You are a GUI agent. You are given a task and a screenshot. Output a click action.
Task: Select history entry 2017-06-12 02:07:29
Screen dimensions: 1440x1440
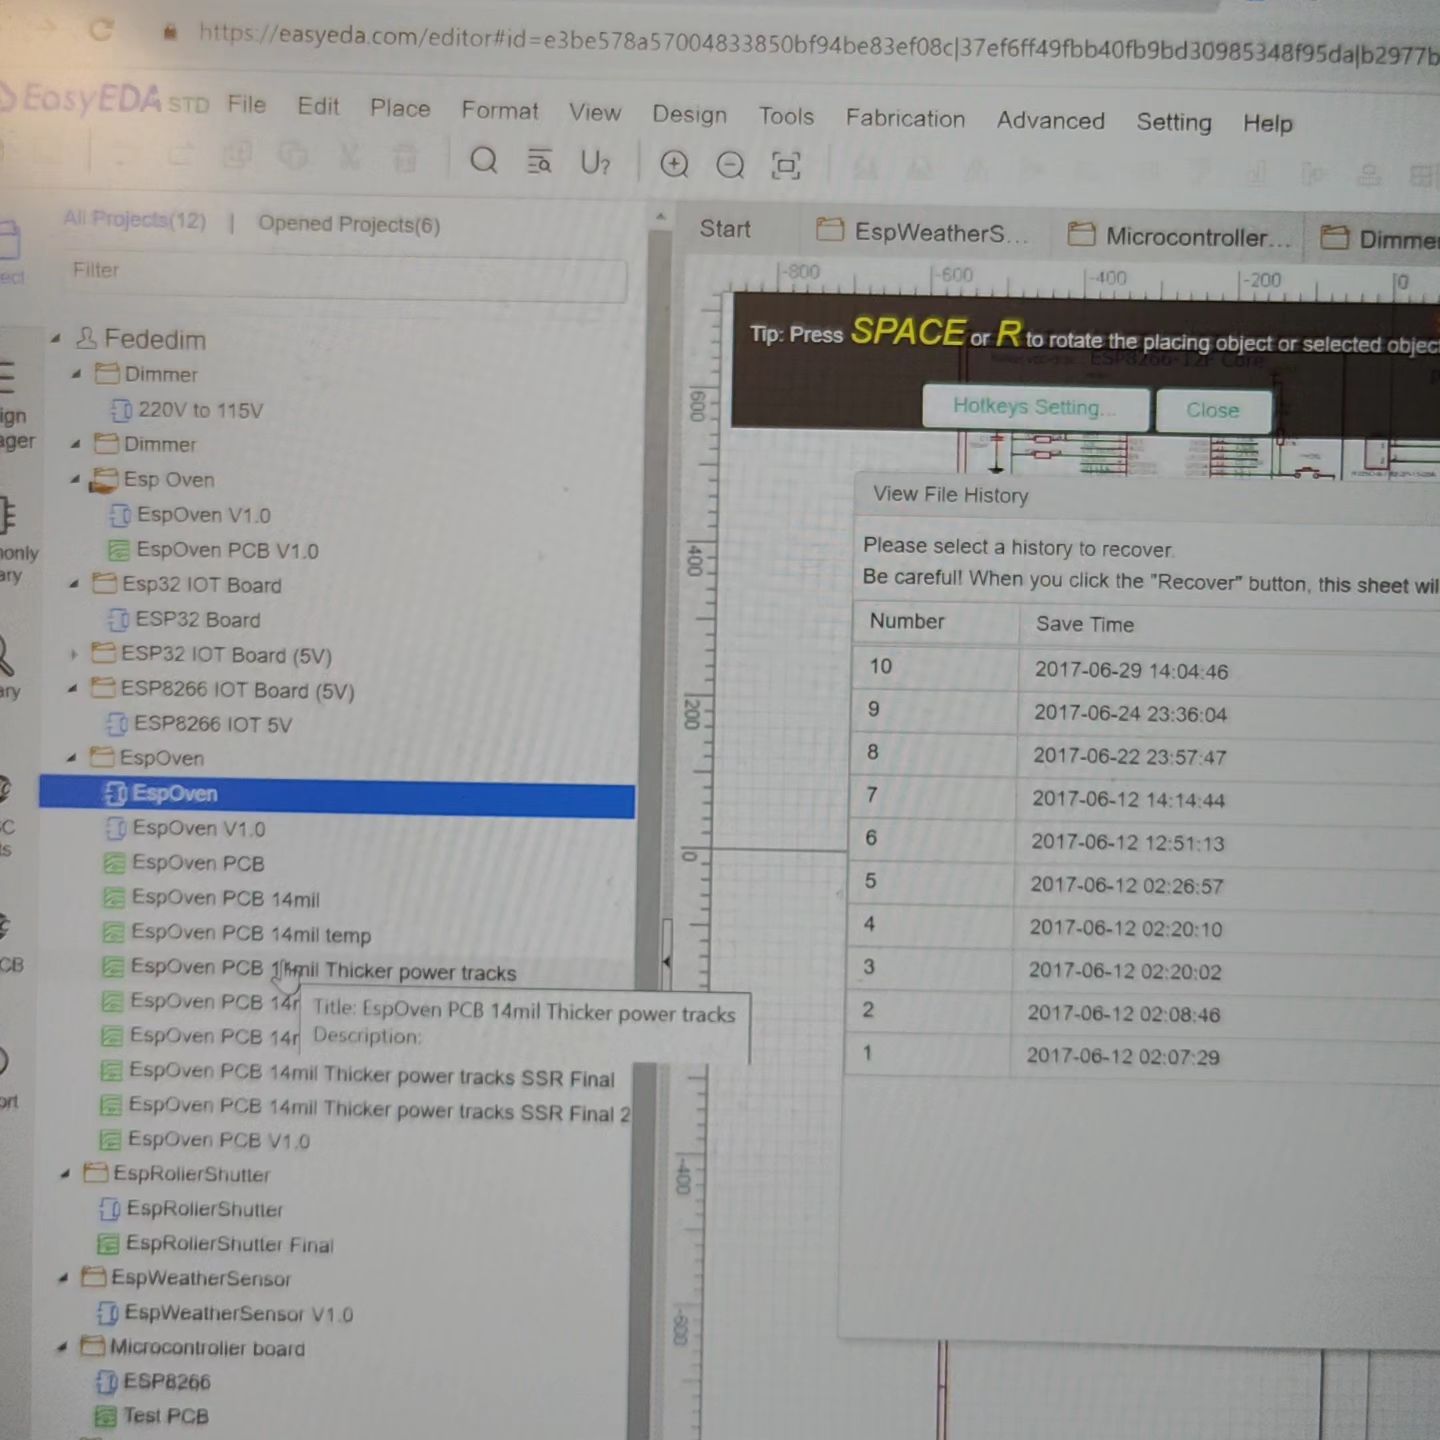[x=1143, y=1055]
